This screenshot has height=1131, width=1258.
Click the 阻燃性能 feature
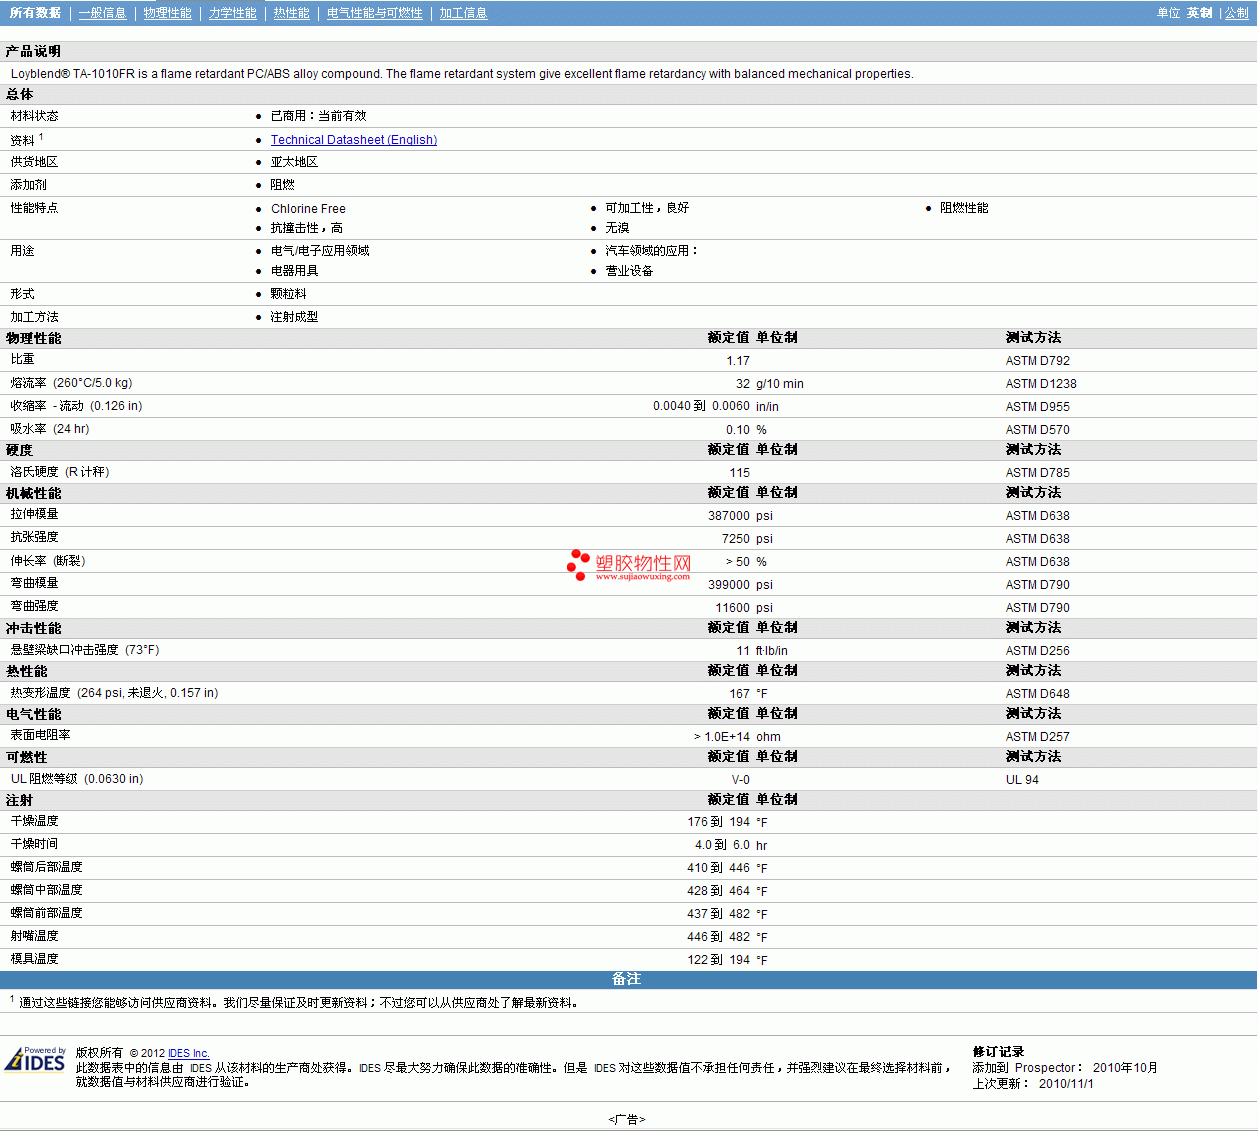[x=964, y=208]
